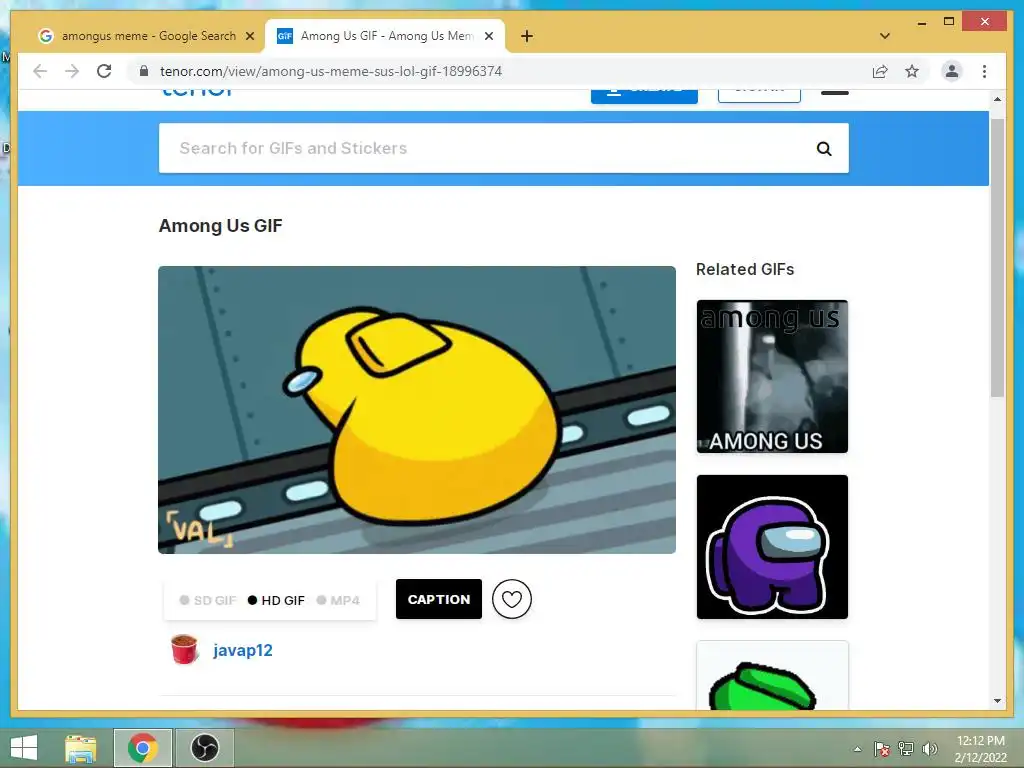Open Chrome's three-dot menu
This screenshot has width=1024, height=768.
(x=984, y=71)
